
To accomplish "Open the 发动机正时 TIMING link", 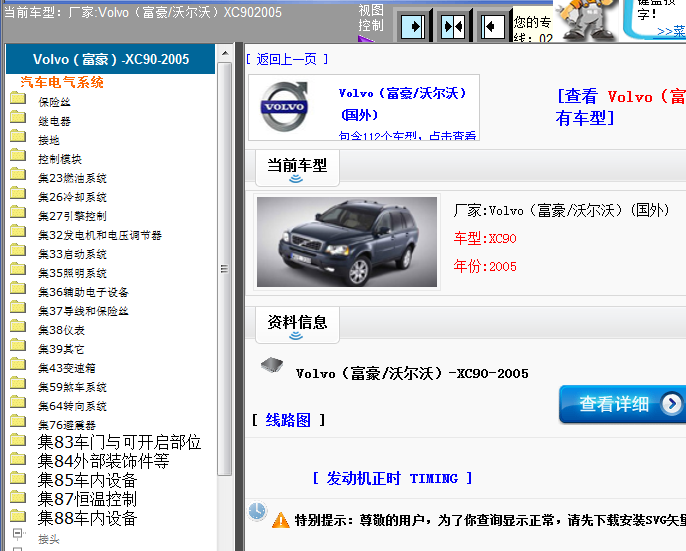I will [x=392, y=478].
